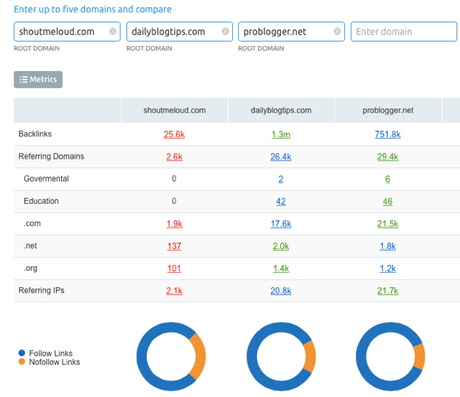This screenshot has width=460, height=397.
Task: Click the Referring IPs row label
Action: (41, 290)
